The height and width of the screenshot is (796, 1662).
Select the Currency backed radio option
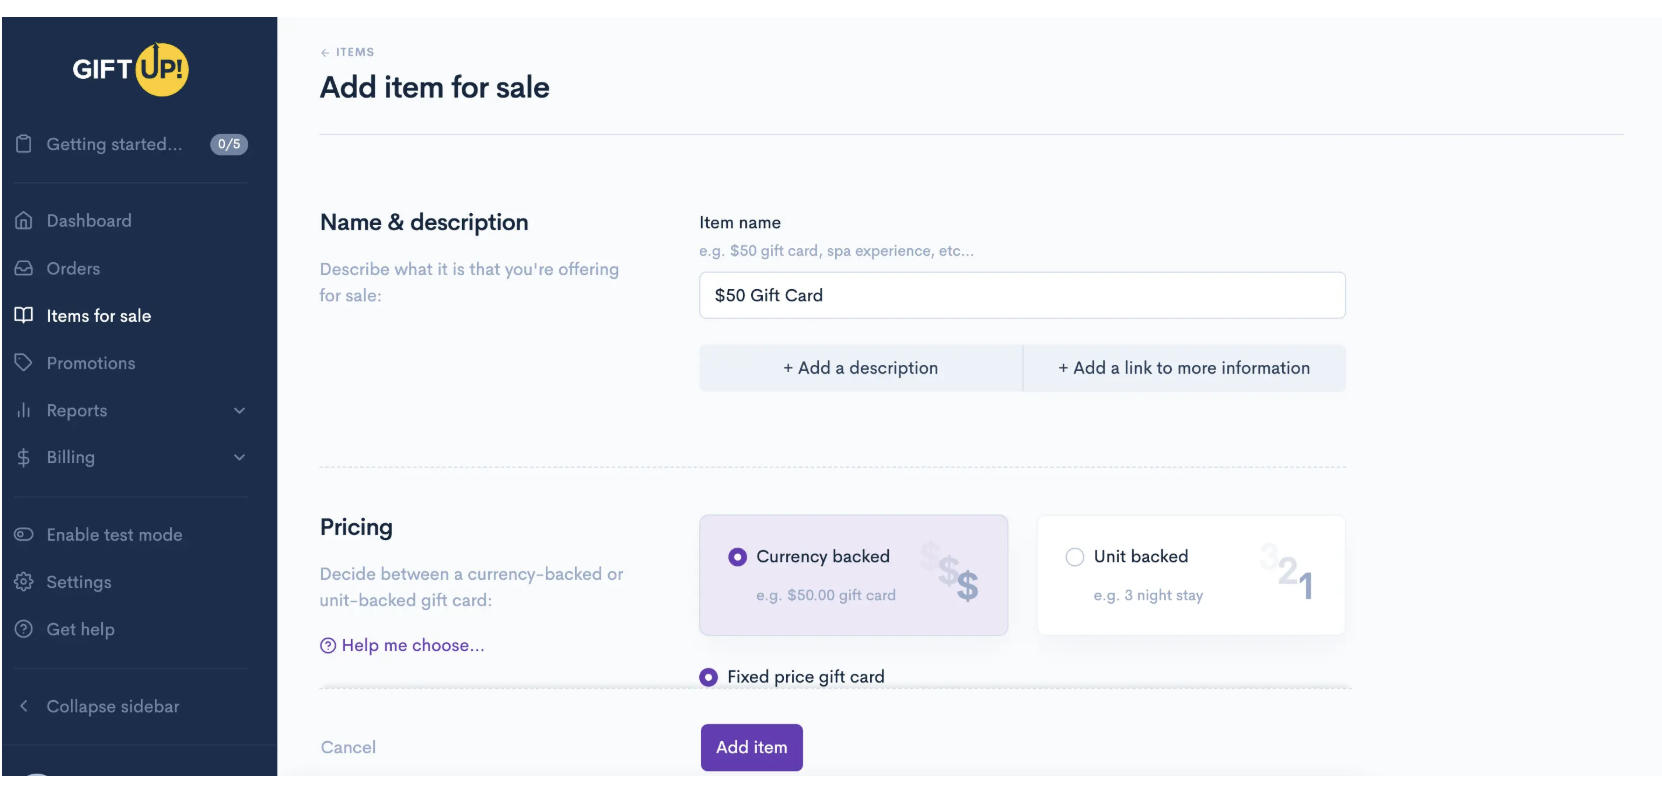point(738,557)
